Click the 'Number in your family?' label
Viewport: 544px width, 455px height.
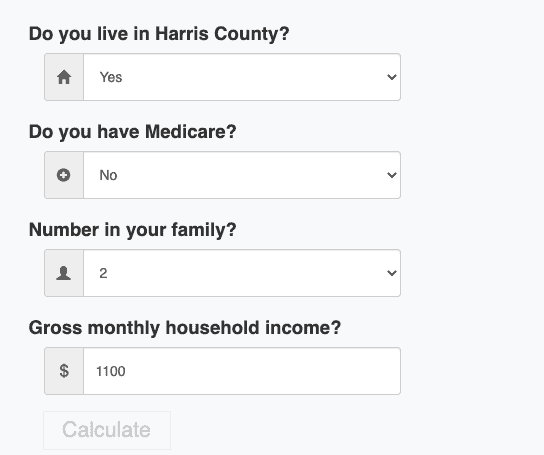point(133,230)
